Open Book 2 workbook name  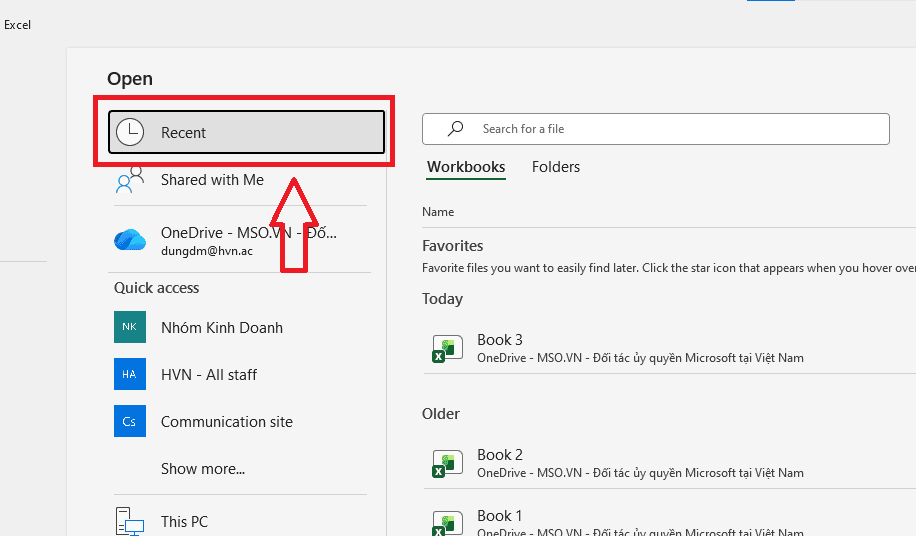pyautogui.click(x=500, y=455)
